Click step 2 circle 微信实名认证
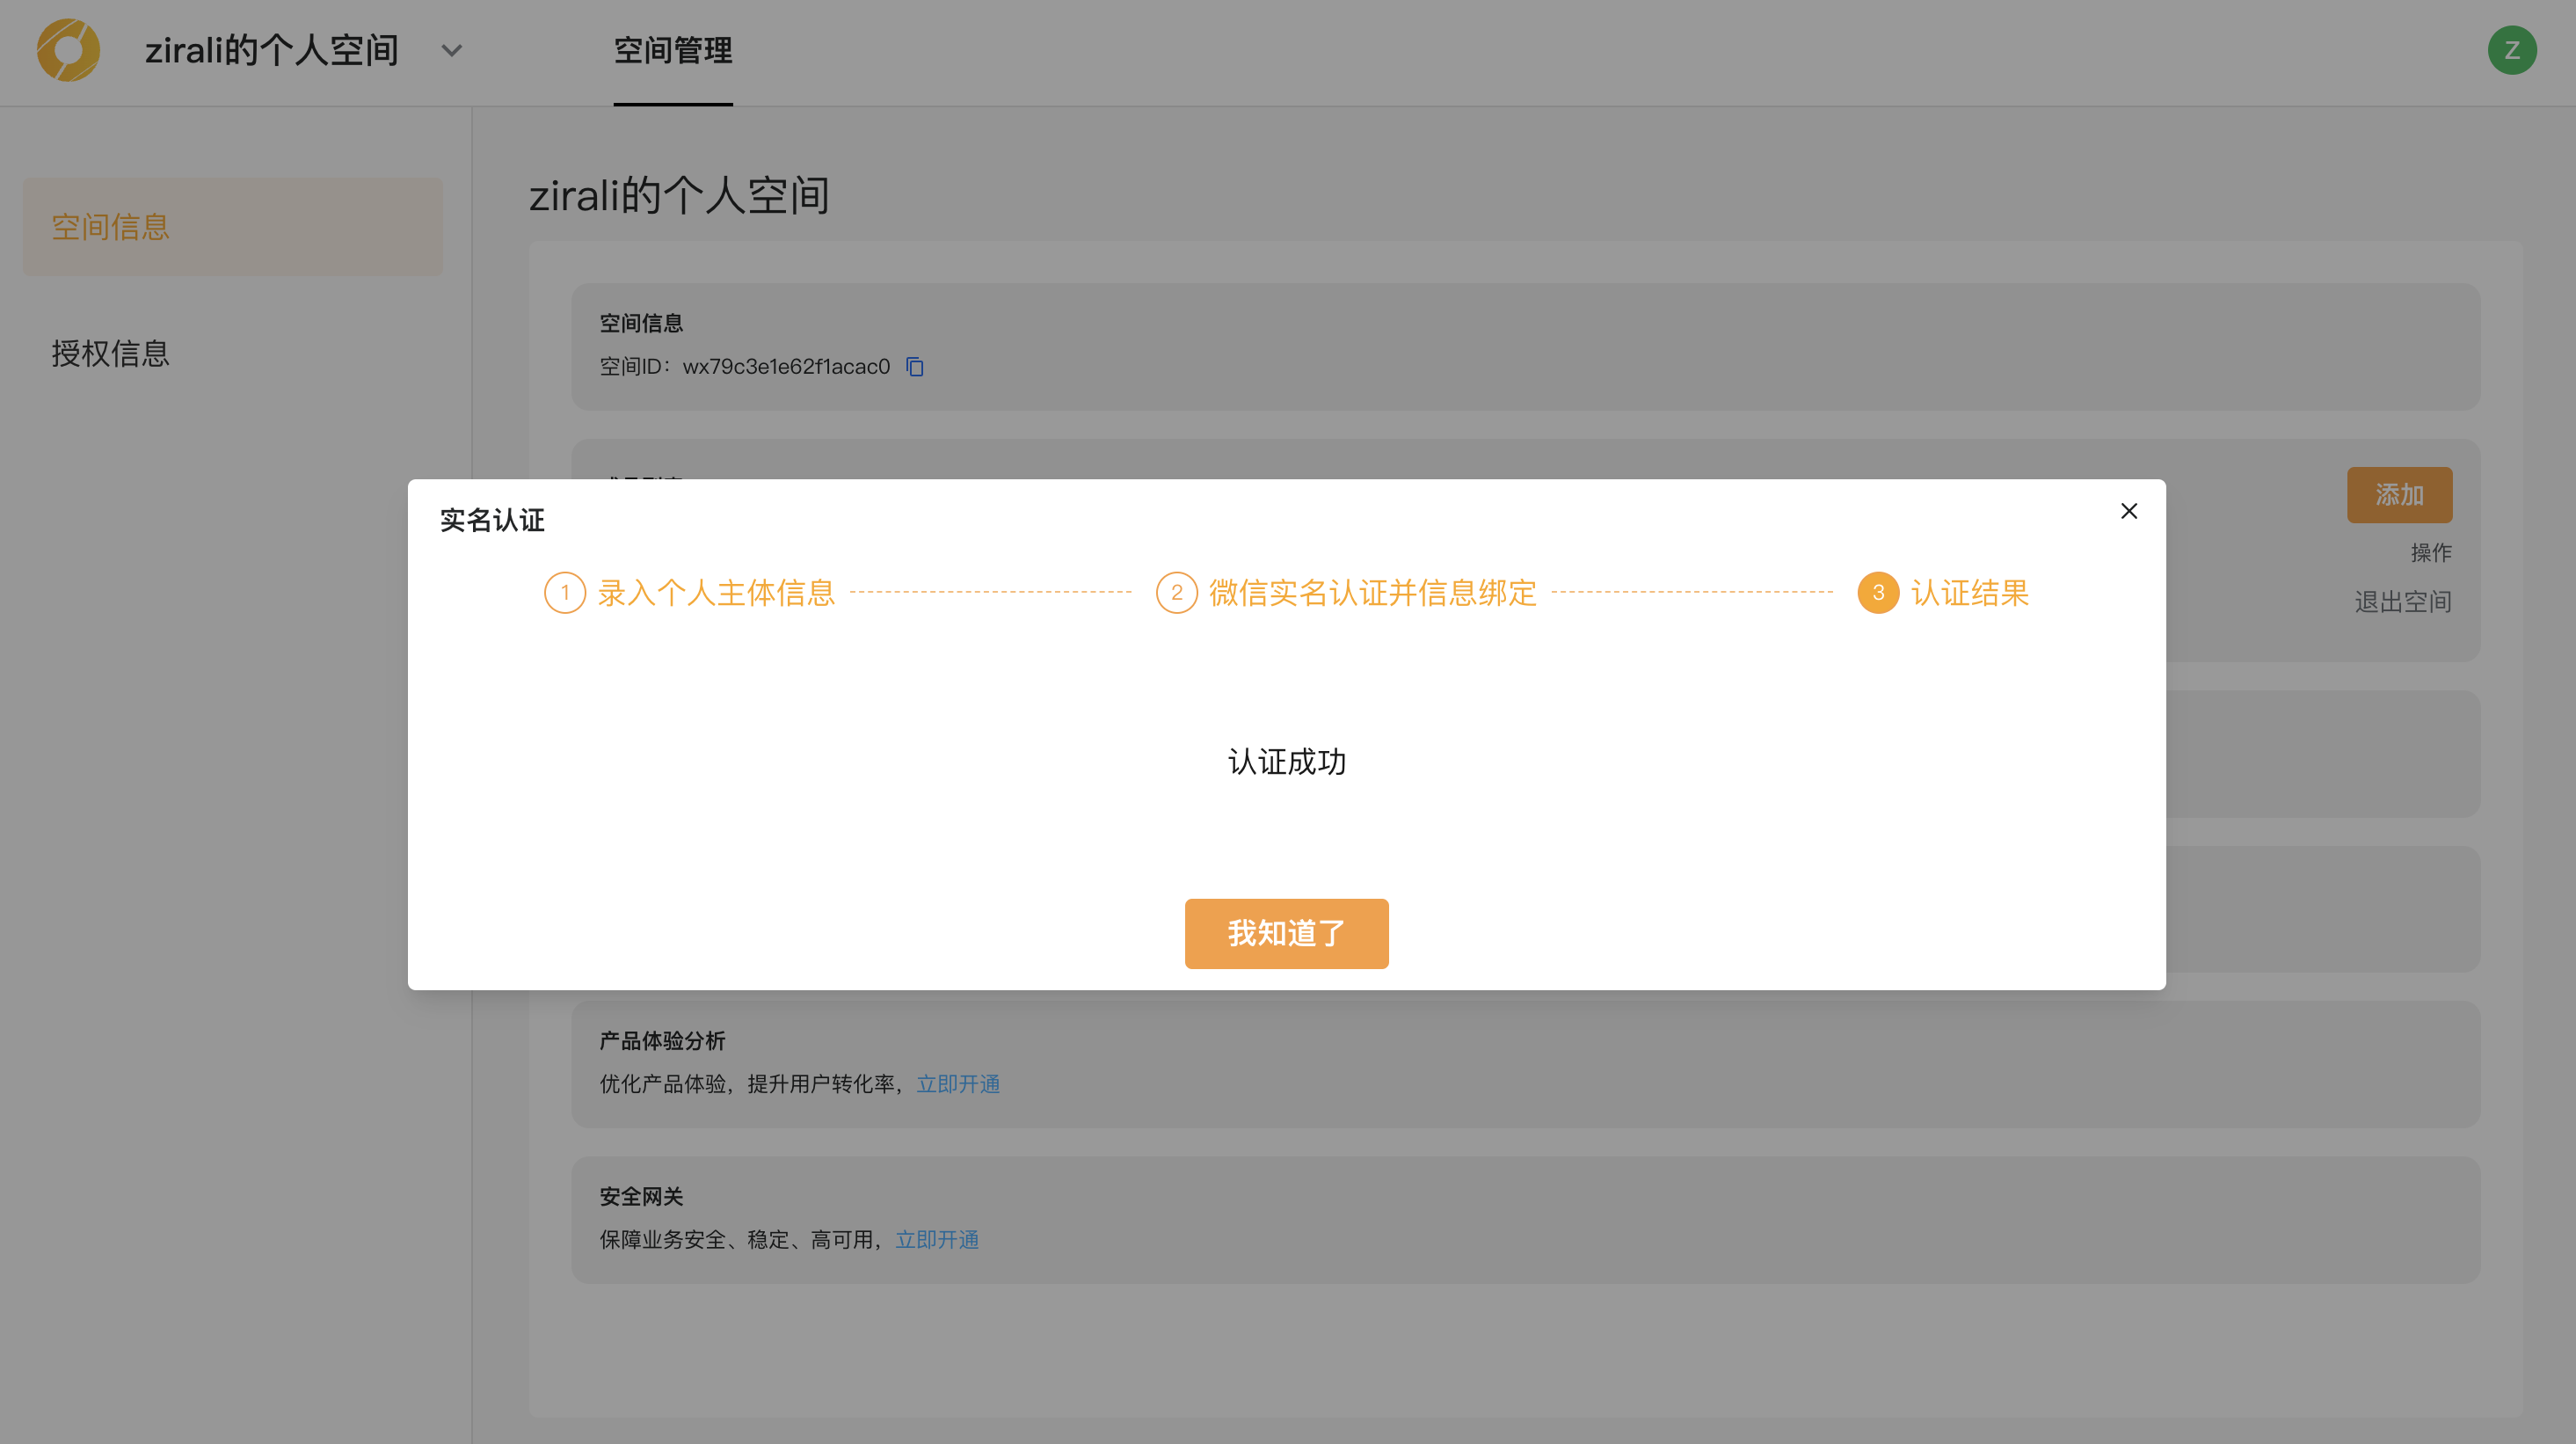The image size is (2576, 1444). tap(1176, 593)
